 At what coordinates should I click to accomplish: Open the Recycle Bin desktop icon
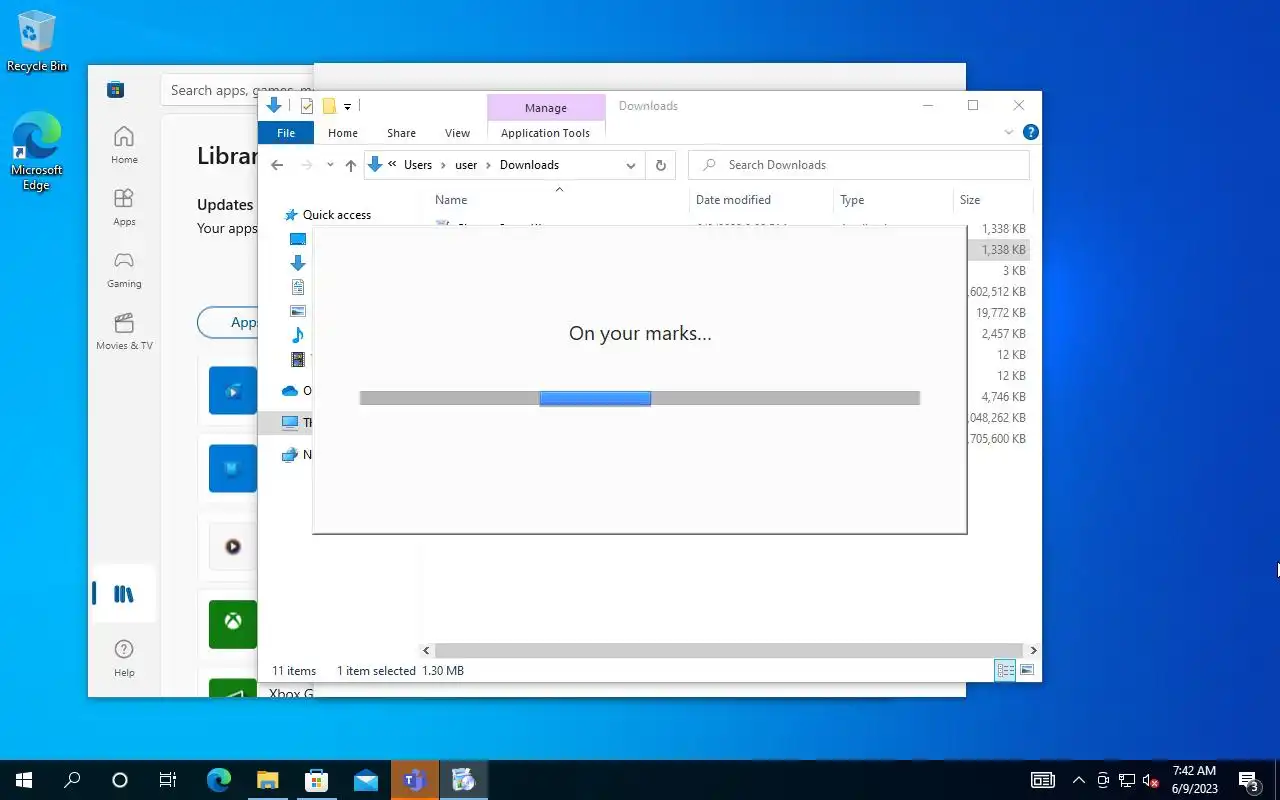click(x=37, y=41)
